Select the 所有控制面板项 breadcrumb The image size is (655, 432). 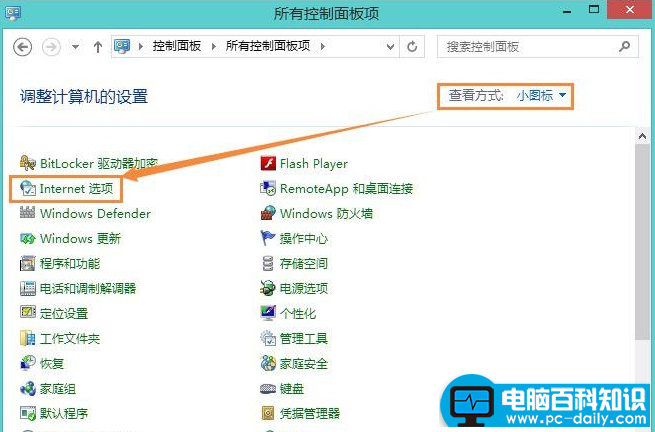pos(268,46)
